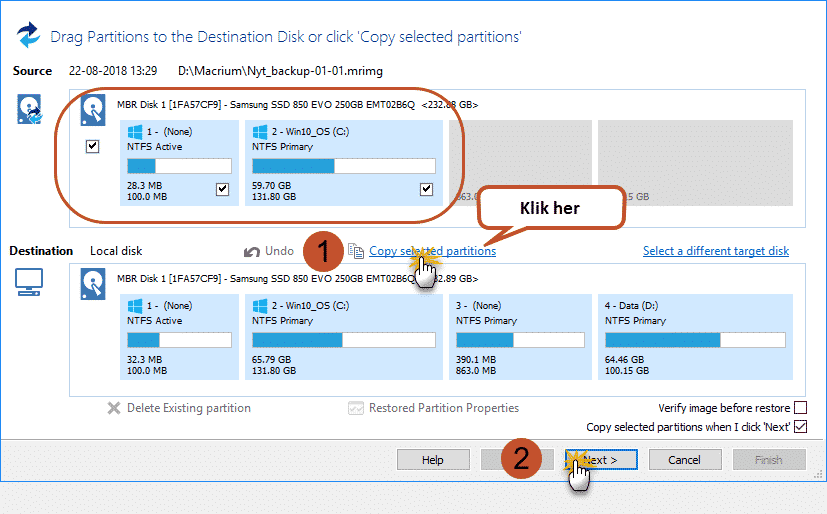Click the Windows logo on destination partition 1
Image resolution: width=827 pixels, height=514 pixels.
pyautogui.click(x=135, y=306)
